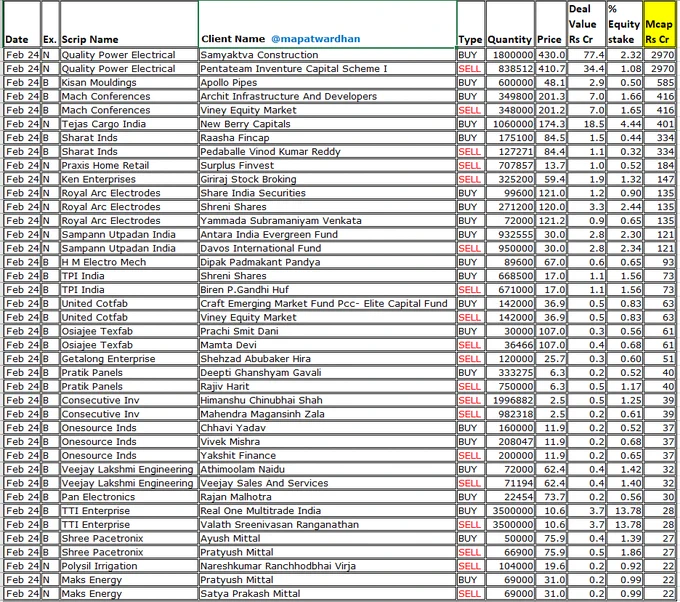The height and width of the screenshot is (602, 680).
Task: Click the 13.78 equity stake for Real One Multitrade
Action: pyautogui.click(x=624, y=511)
